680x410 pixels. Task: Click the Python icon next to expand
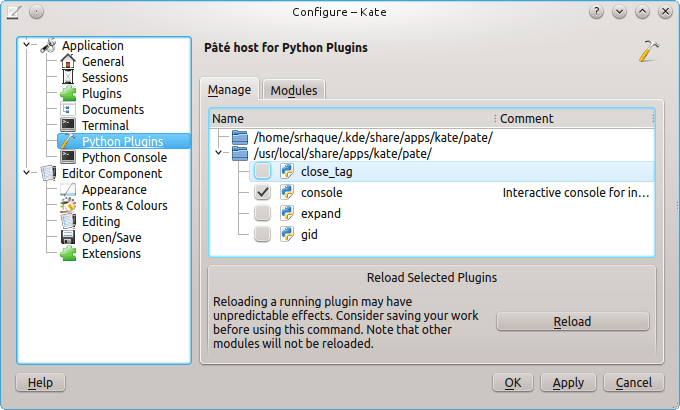pyautogui.click(x=287, y=213)
